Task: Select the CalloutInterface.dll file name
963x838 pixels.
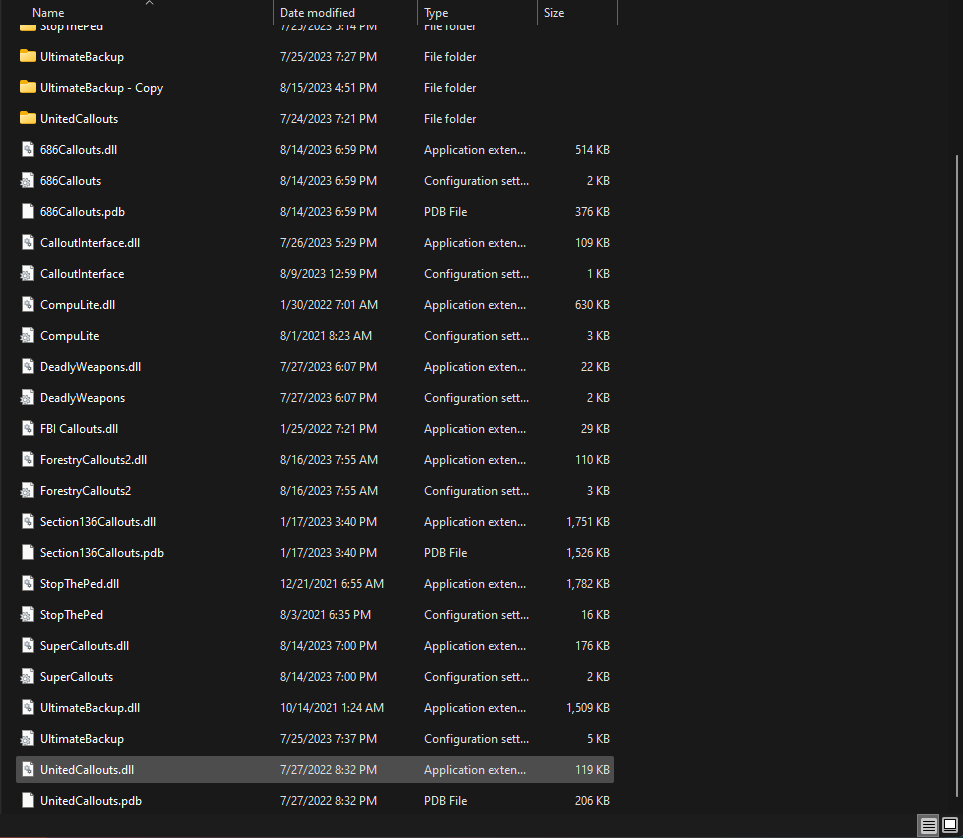Action: [90, 243]
